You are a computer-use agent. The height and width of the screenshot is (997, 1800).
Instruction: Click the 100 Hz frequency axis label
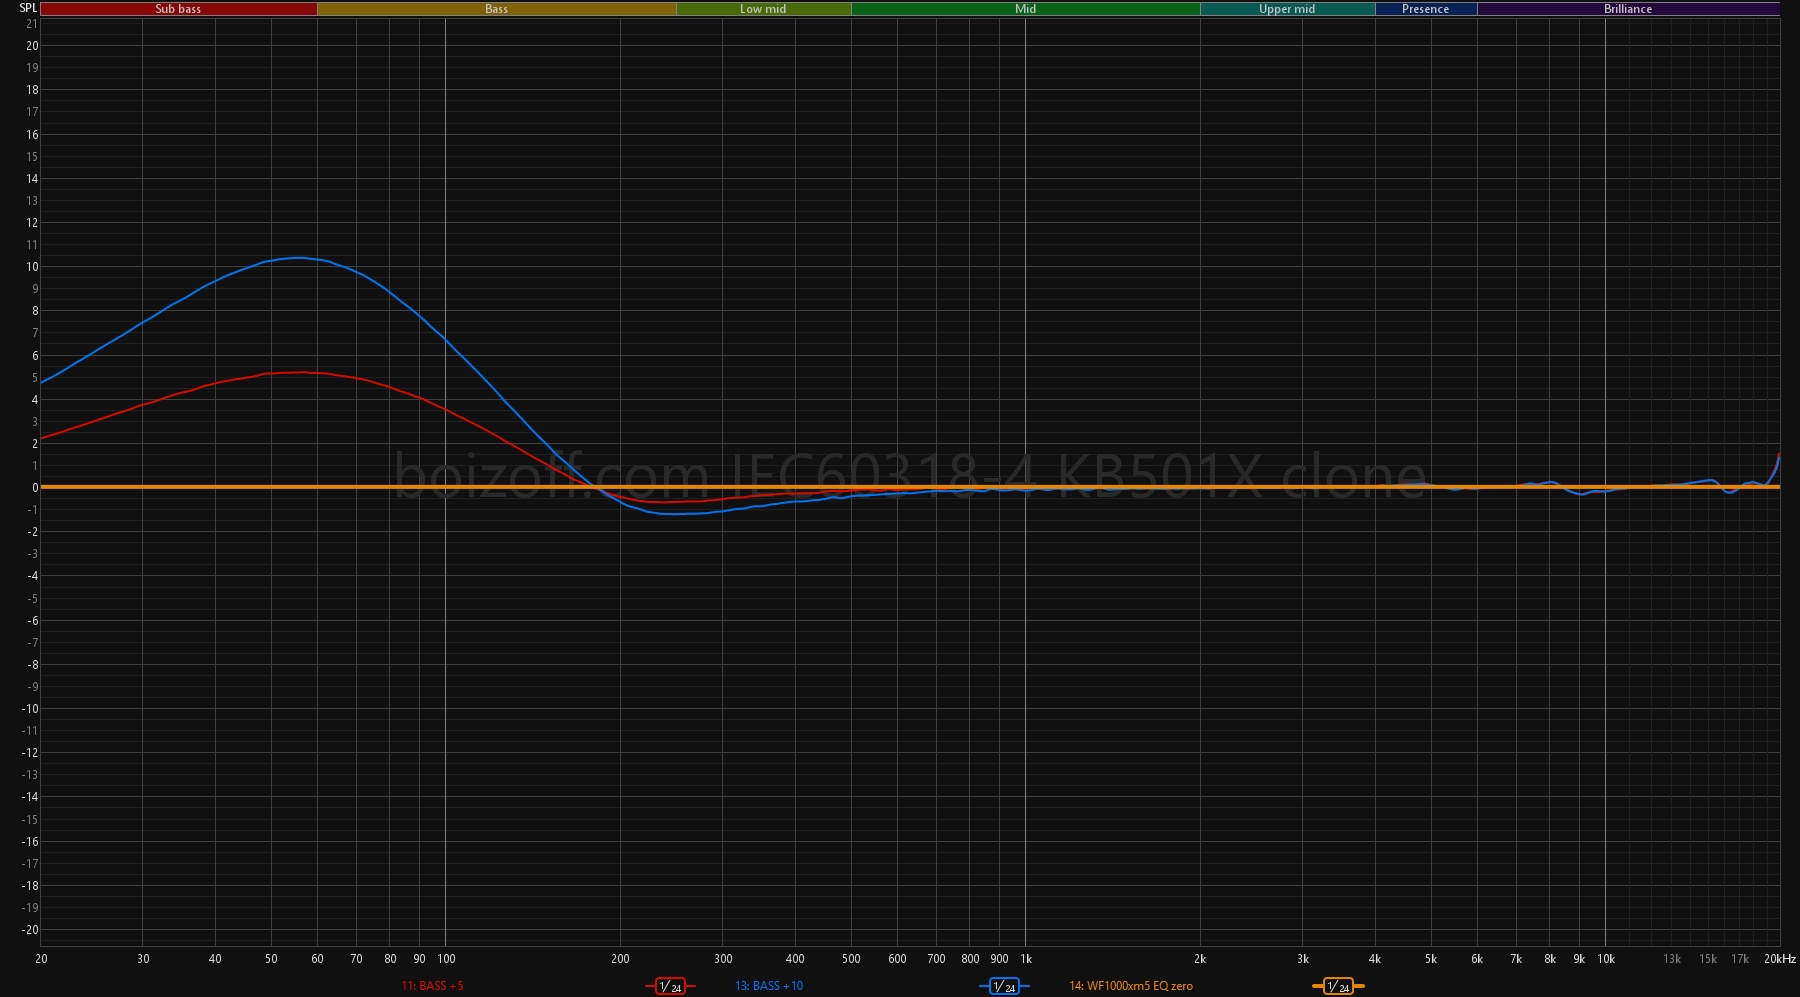(446, 959)
